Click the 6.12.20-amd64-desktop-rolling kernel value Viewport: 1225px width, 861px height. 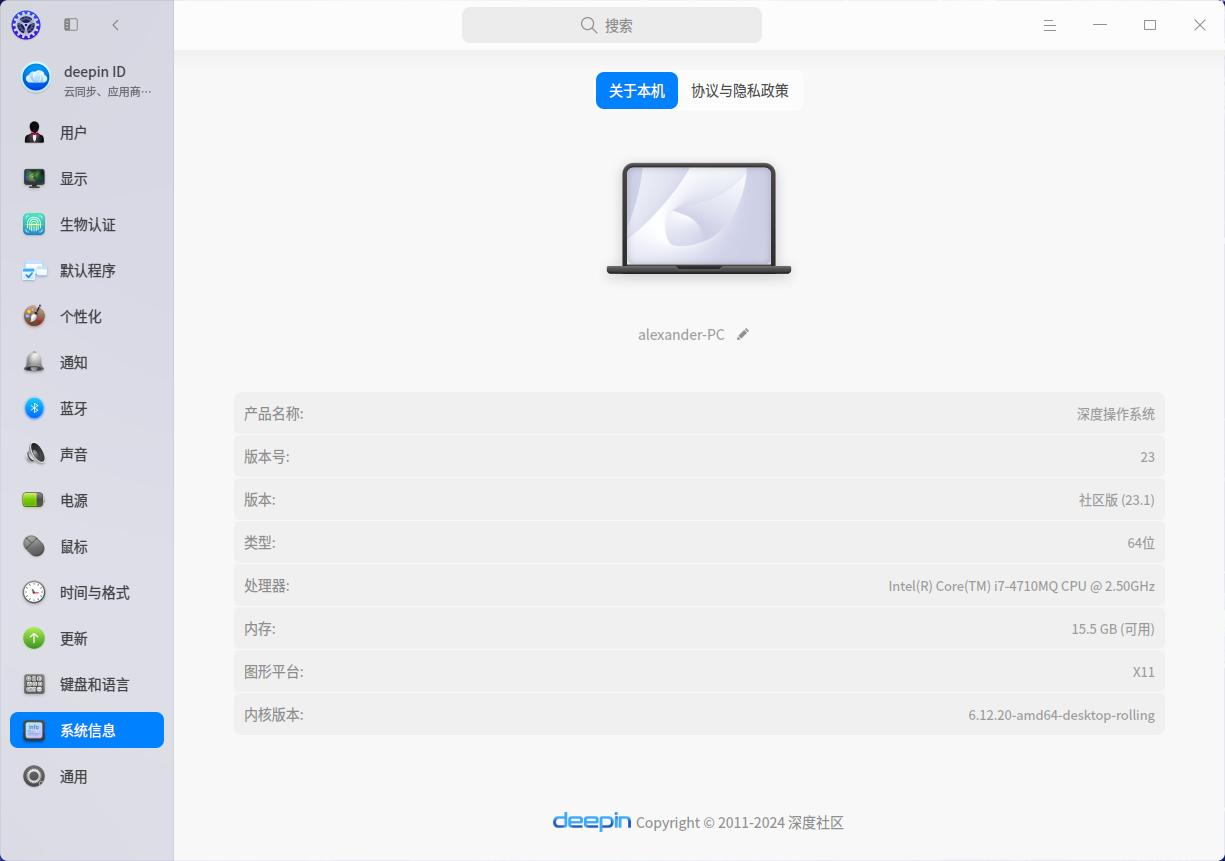pyautogui.click(x=1062, y=714)
